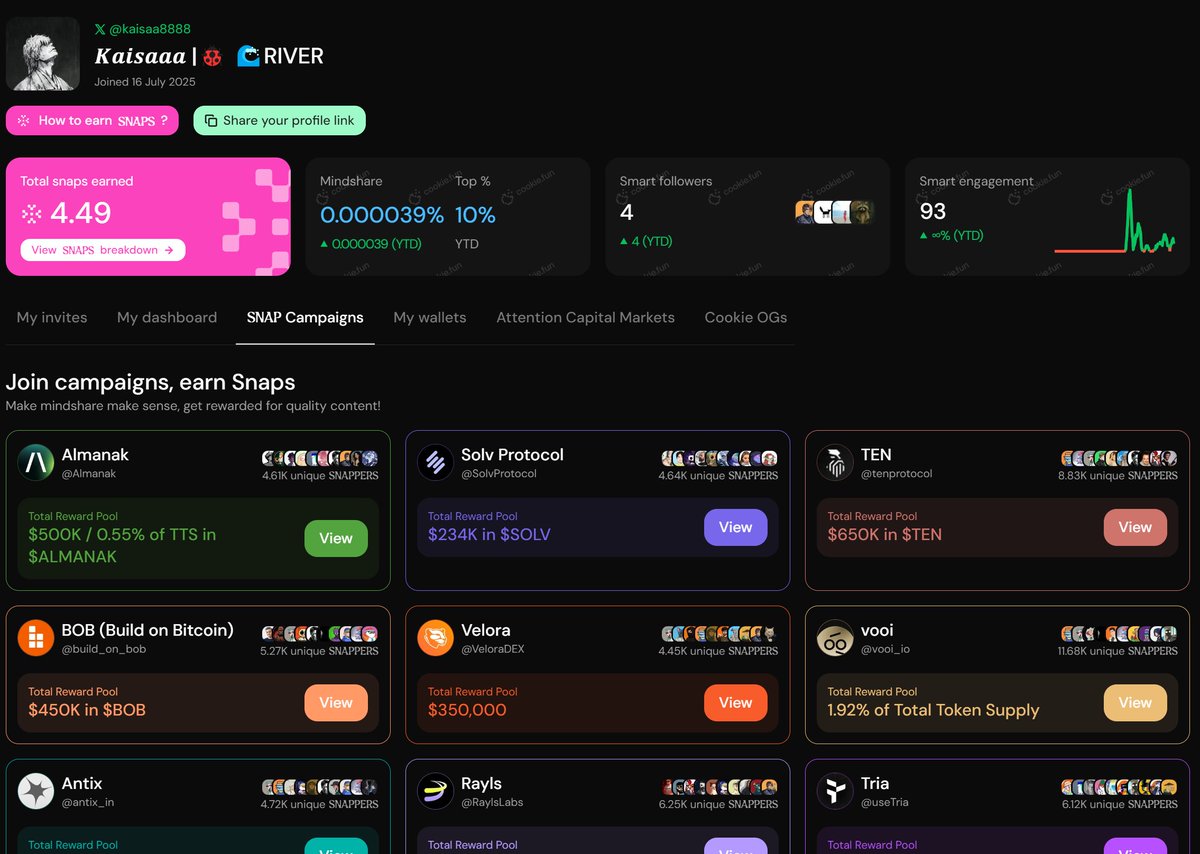Click the $450K in $BOB text

(87, 710)
